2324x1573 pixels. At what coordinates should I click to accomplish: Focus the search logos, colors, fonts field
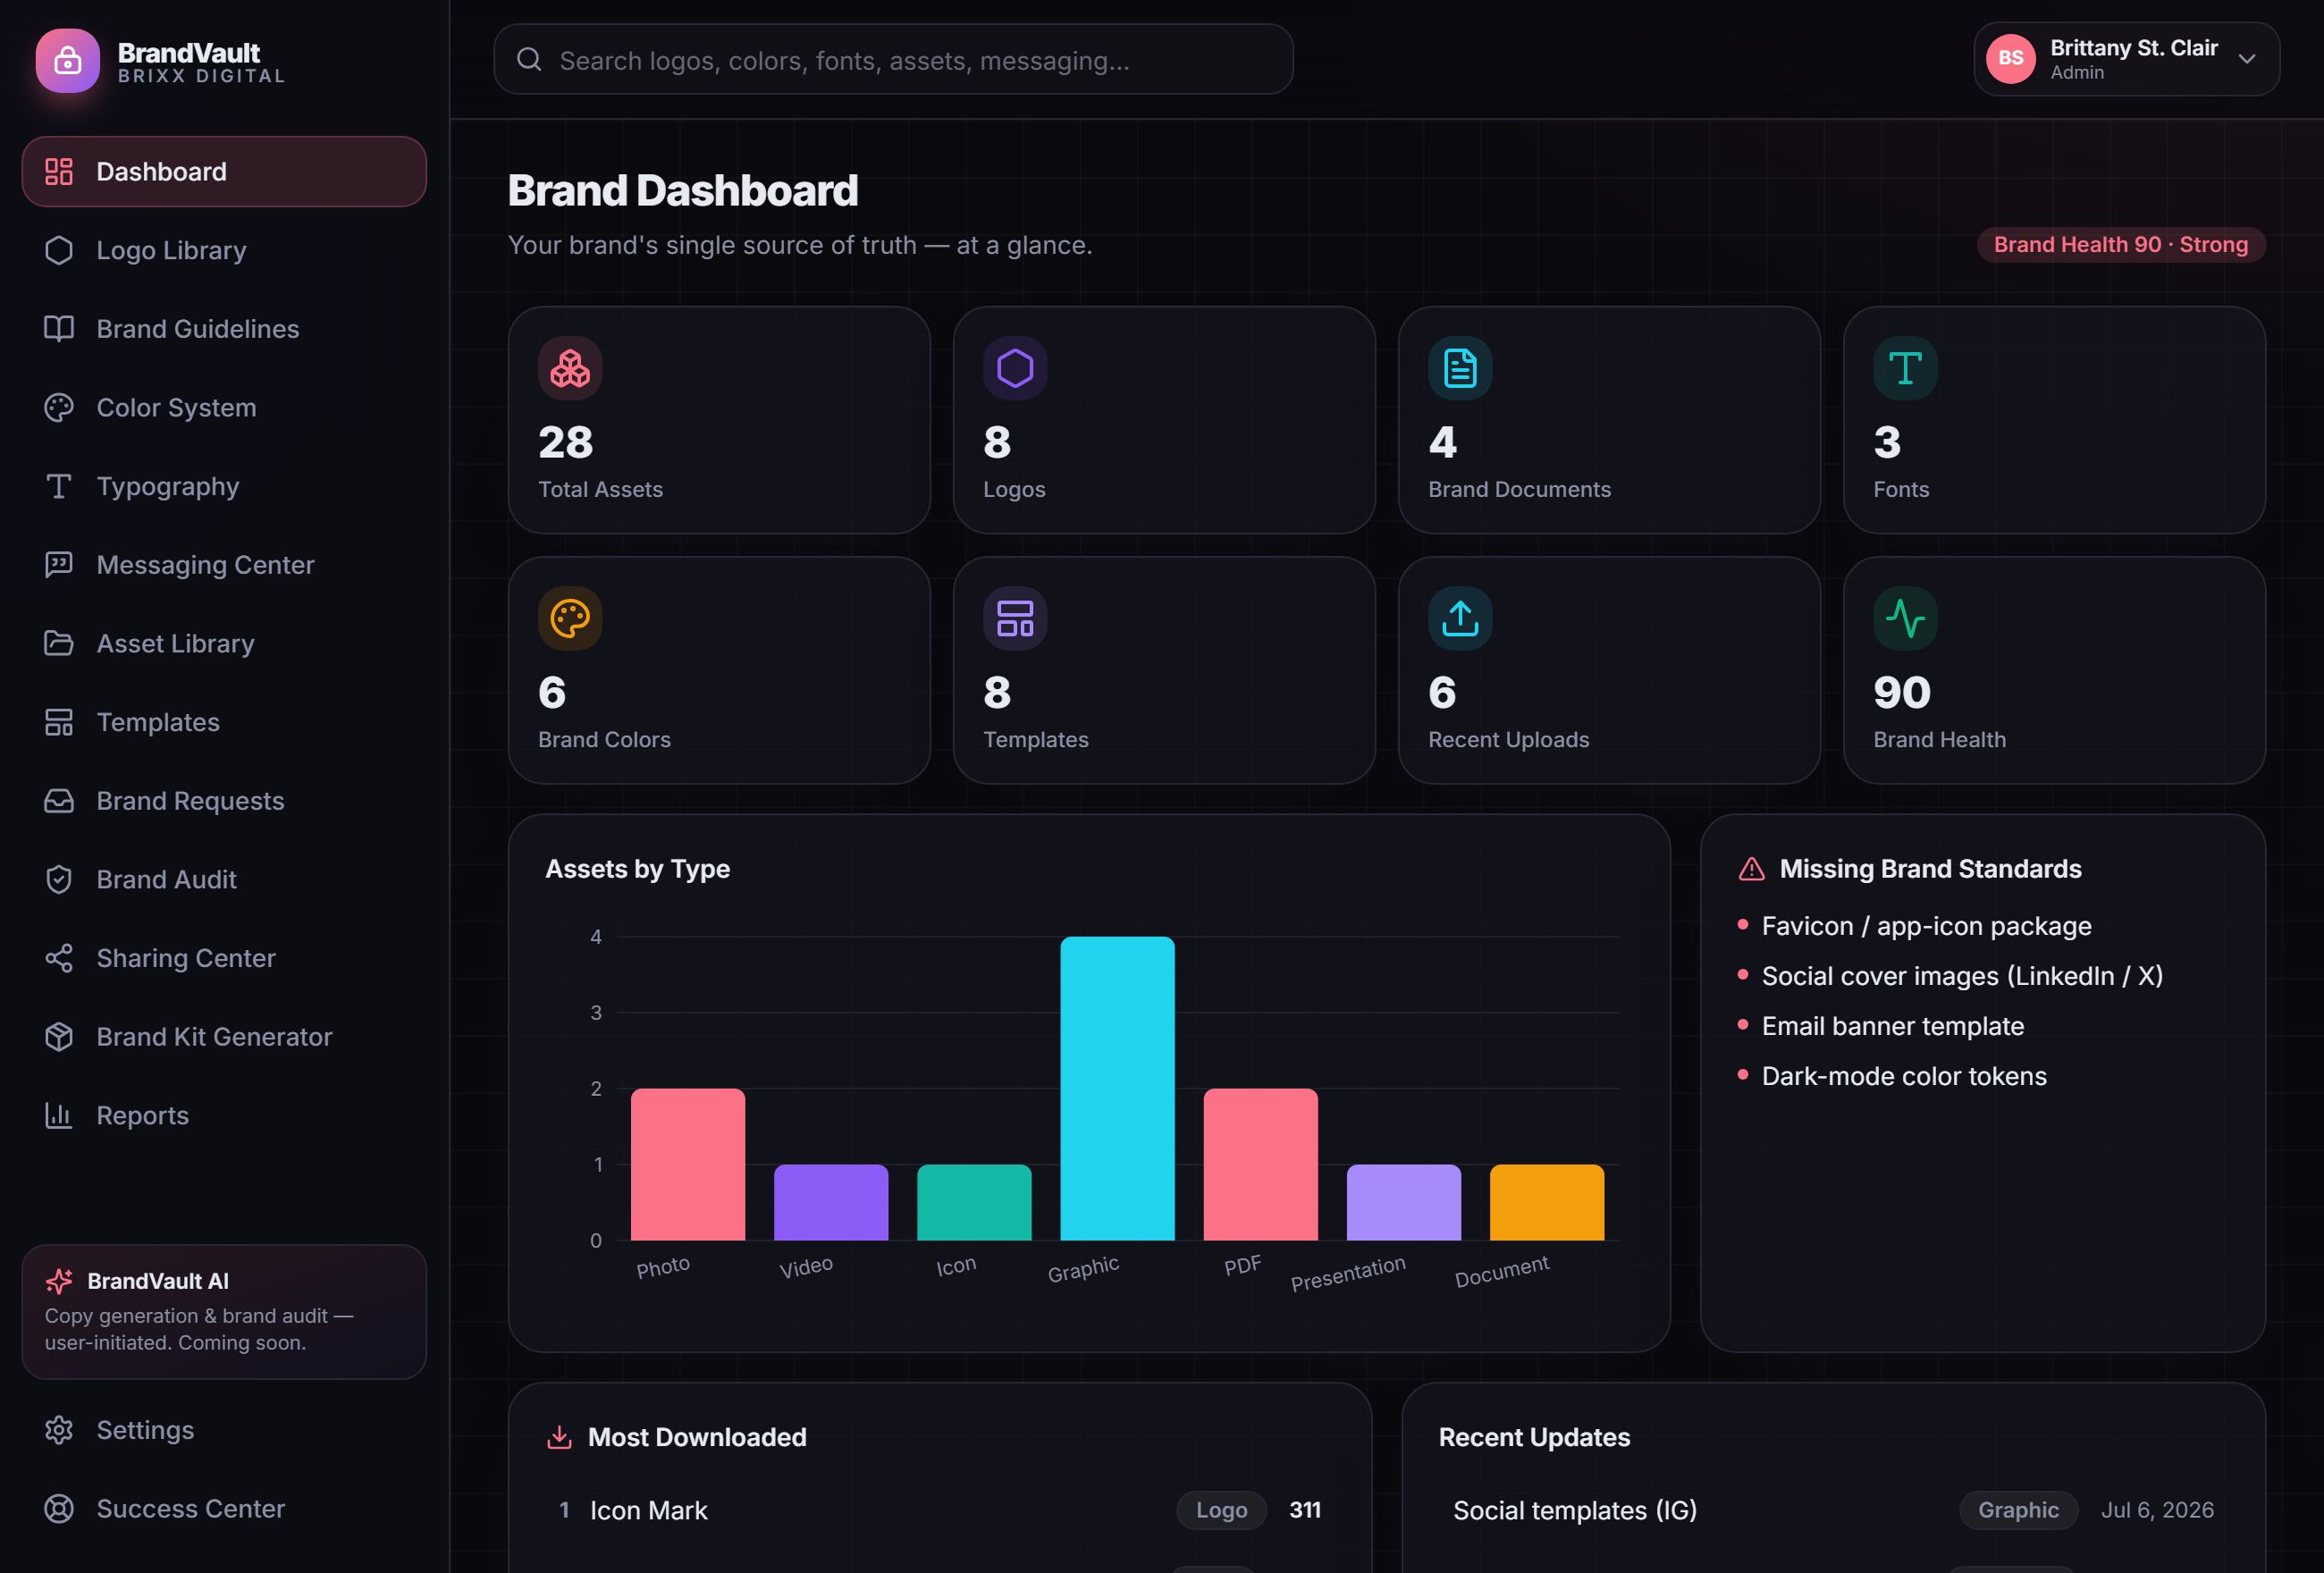click(x=893, y=60)
